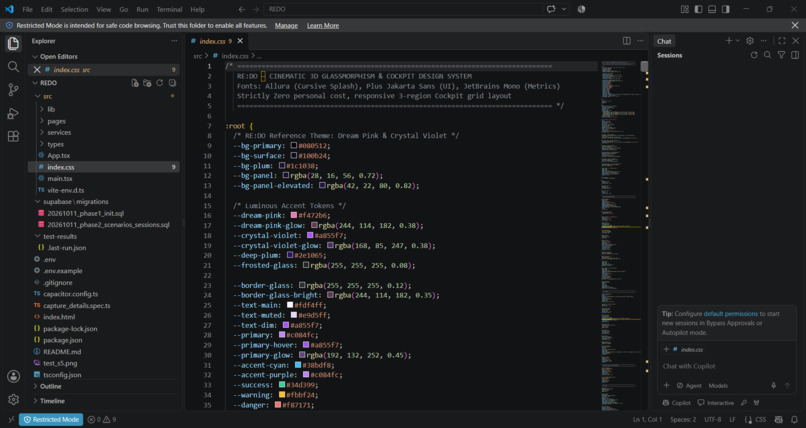Click the REDO command center search box
This screenshot has width=806, height=428.
click(404, 9)
